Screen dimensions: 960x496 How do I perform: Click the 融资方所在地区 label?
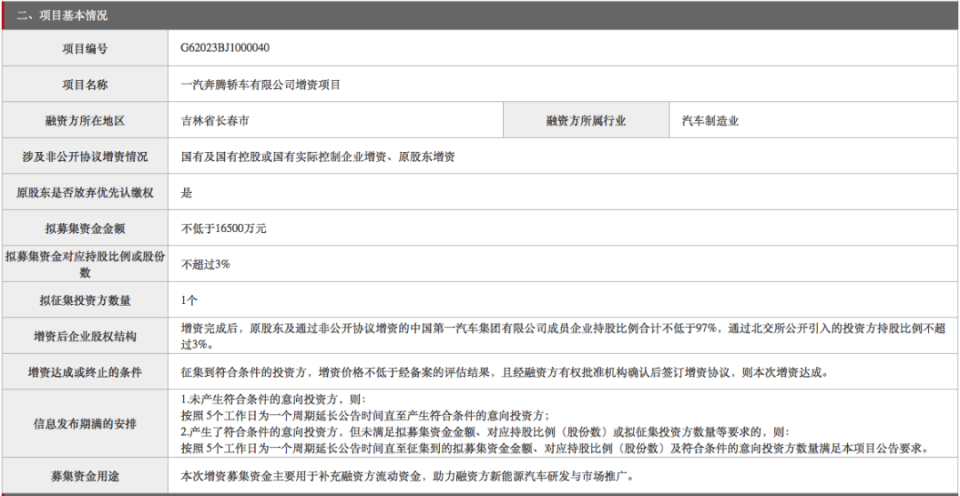pyautogui.click(x=85, y=121)
